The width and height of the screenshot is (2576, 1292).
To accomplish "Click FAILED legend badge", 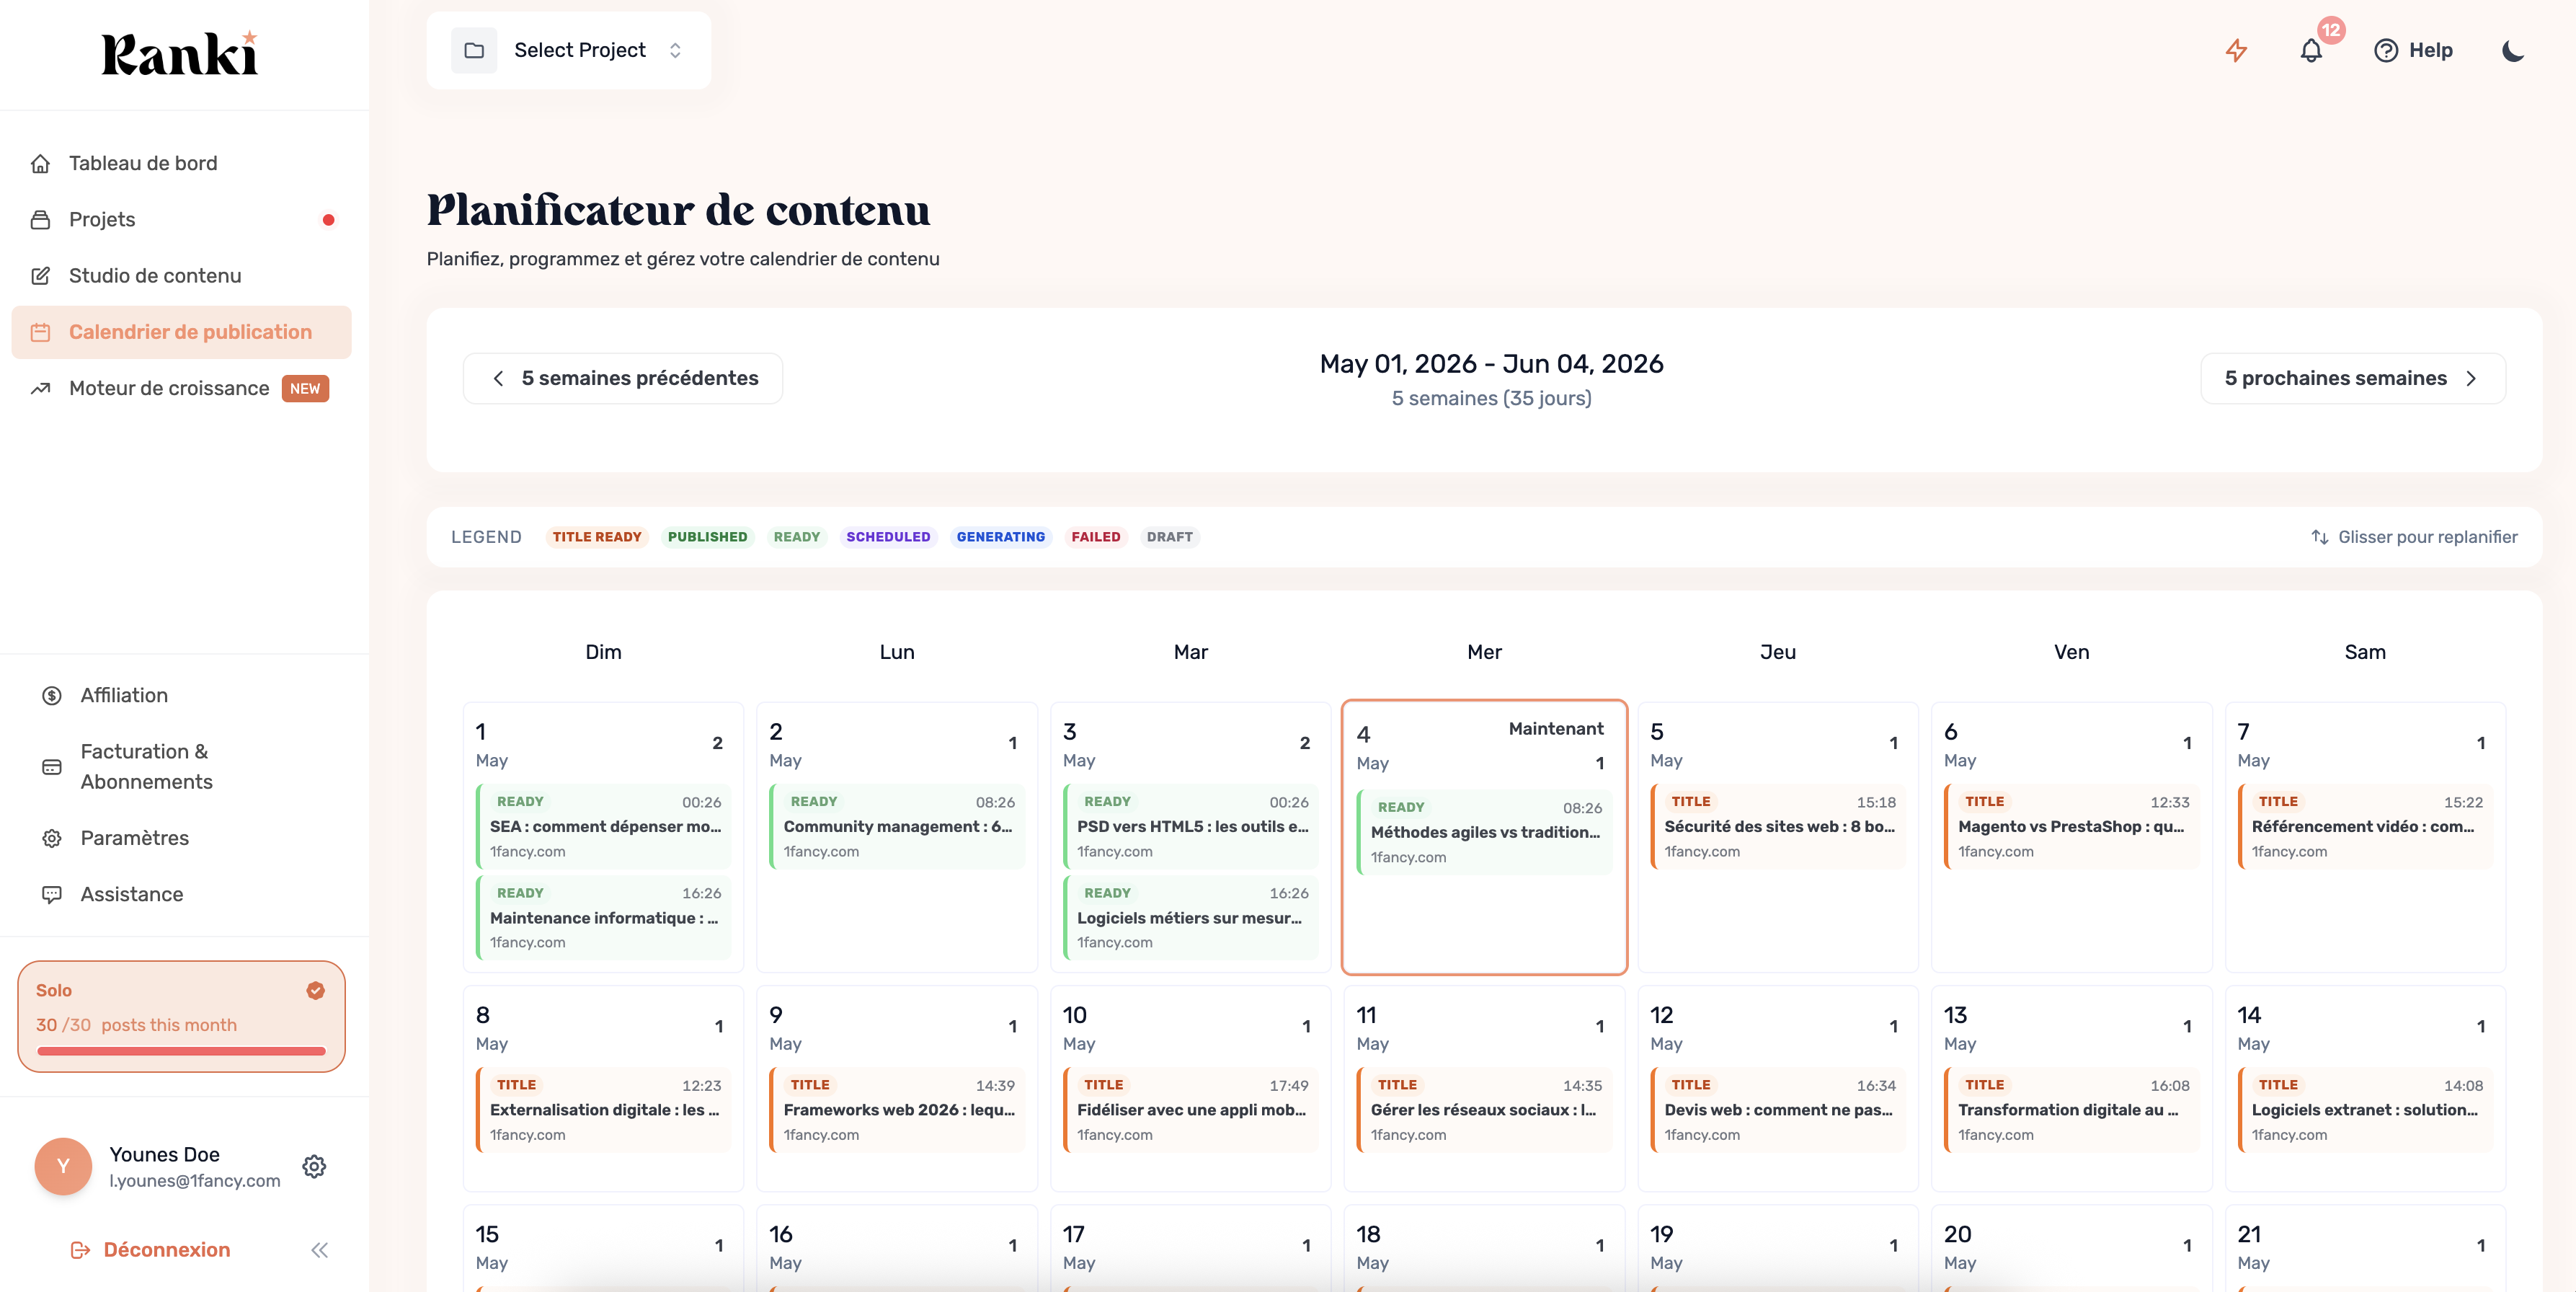I will coord(1095,537).
